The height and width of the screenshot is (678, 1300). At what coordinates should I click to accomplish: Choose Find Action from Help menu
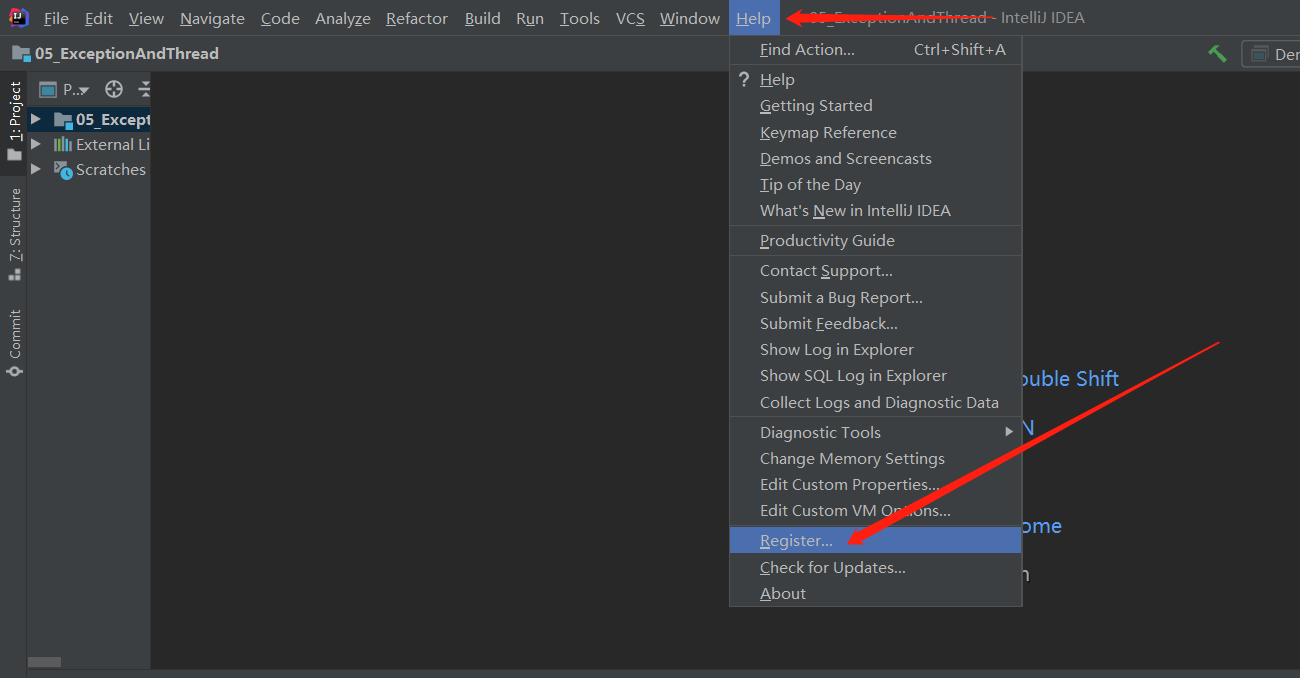[x=875, y=49]
